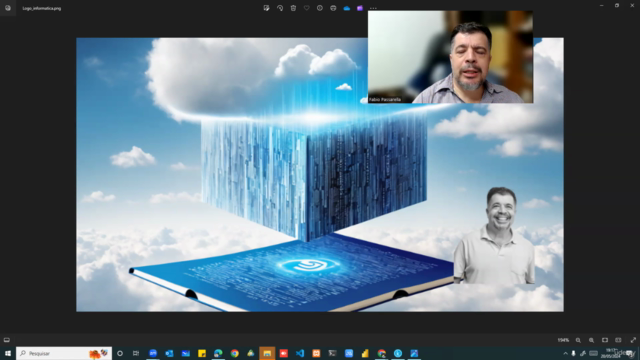Click the actual size icon
640x360 pixels.
(618, 340)
